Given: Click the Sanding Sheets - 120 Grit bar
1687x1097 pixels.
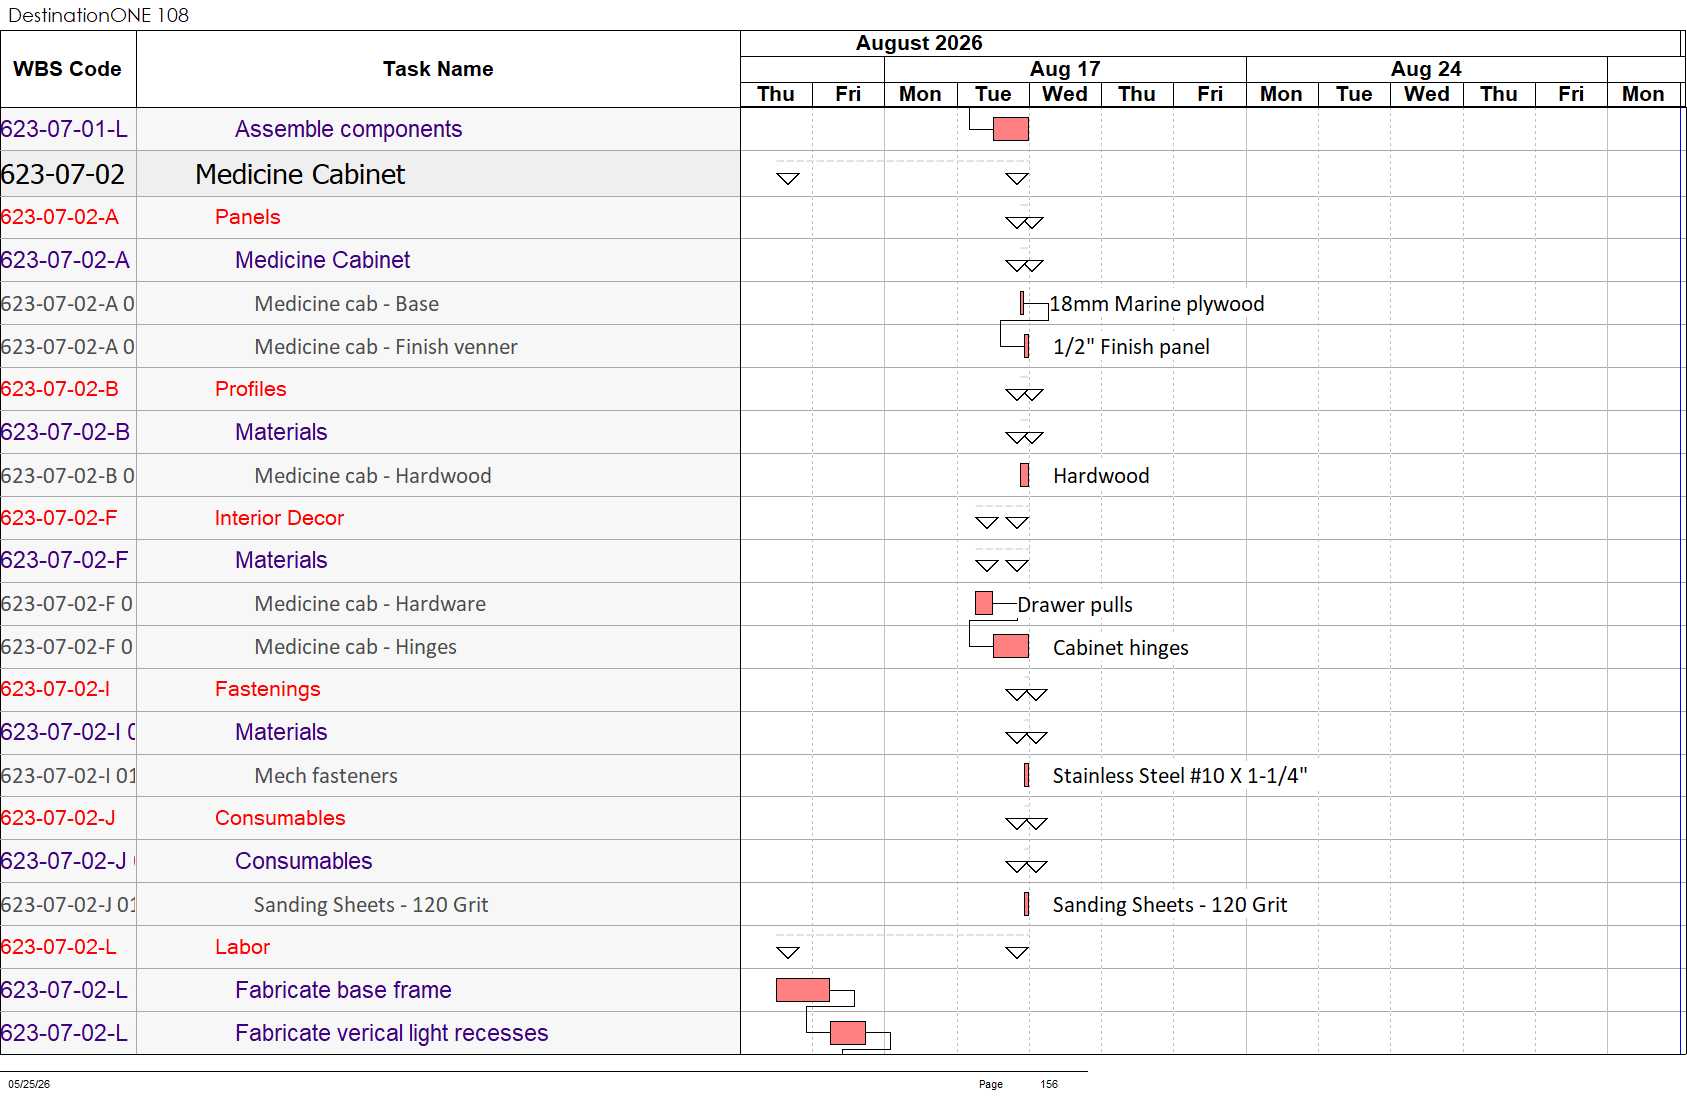Looking at the screenshot, I should pos(1027,904).
